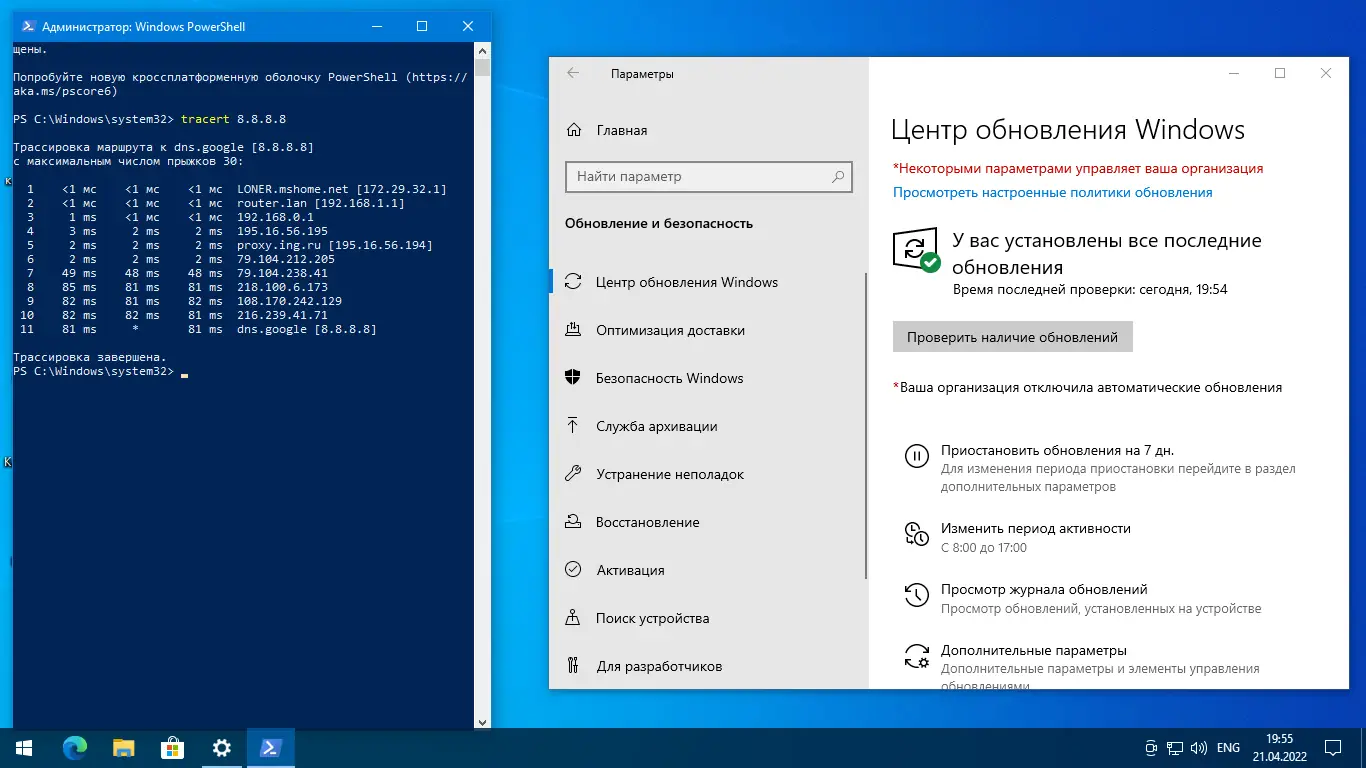
Task: Click the Безопасность Windows shield icon
Action: point(573,378)
